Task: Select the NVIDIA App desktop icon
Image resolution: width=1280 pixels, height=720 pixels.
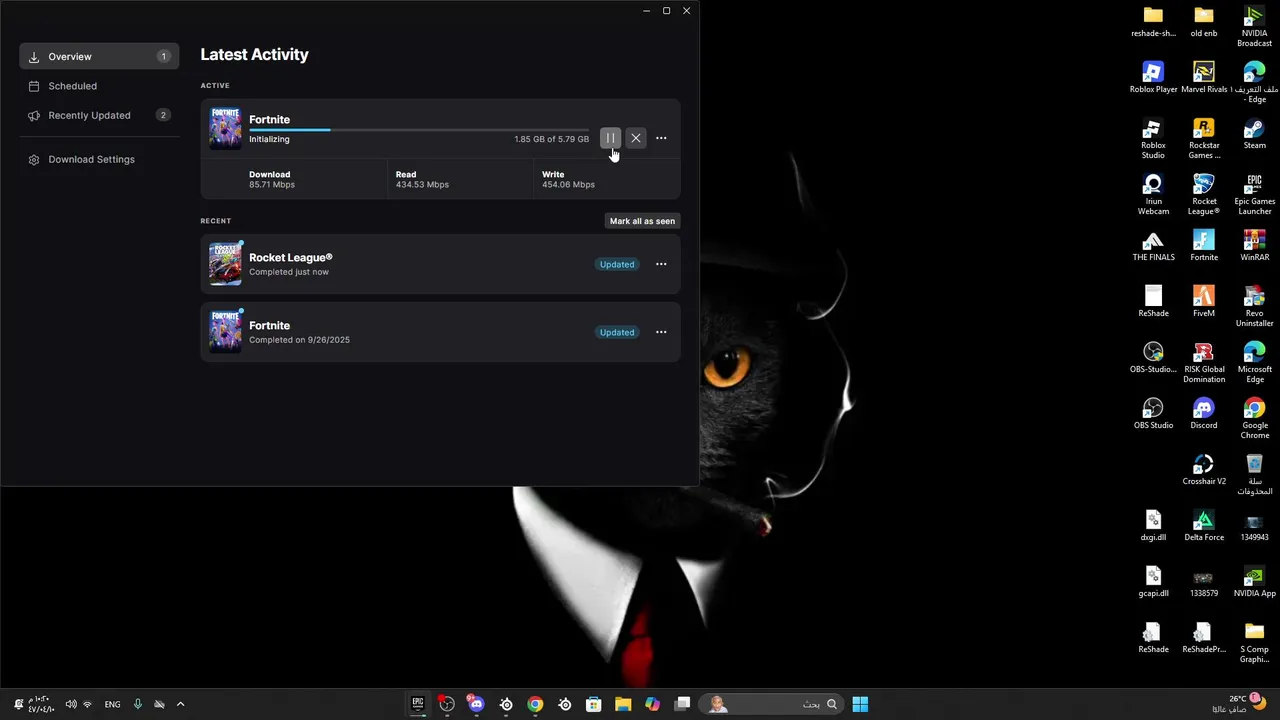Action: (1254, 582)
